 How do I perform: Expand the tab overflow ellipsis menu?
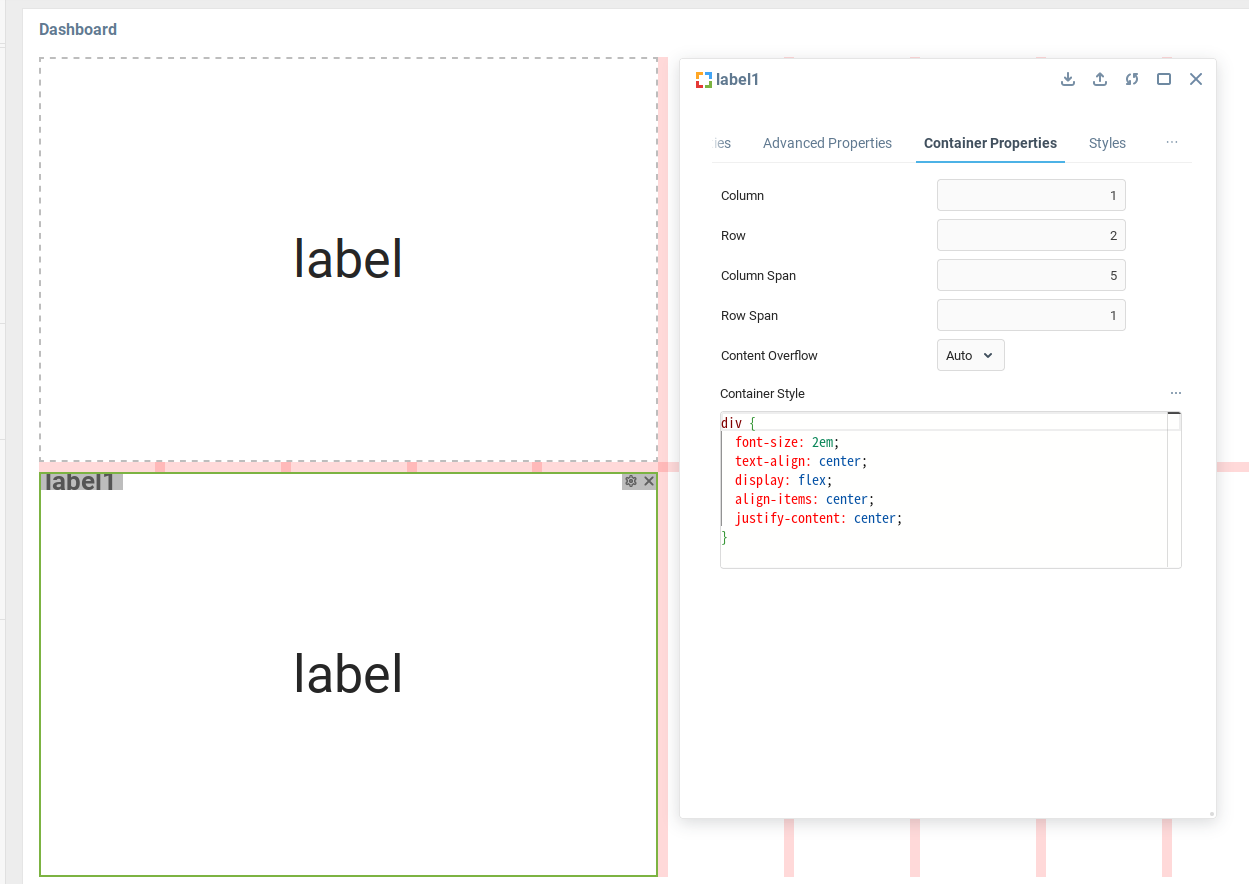[1172, 143]
